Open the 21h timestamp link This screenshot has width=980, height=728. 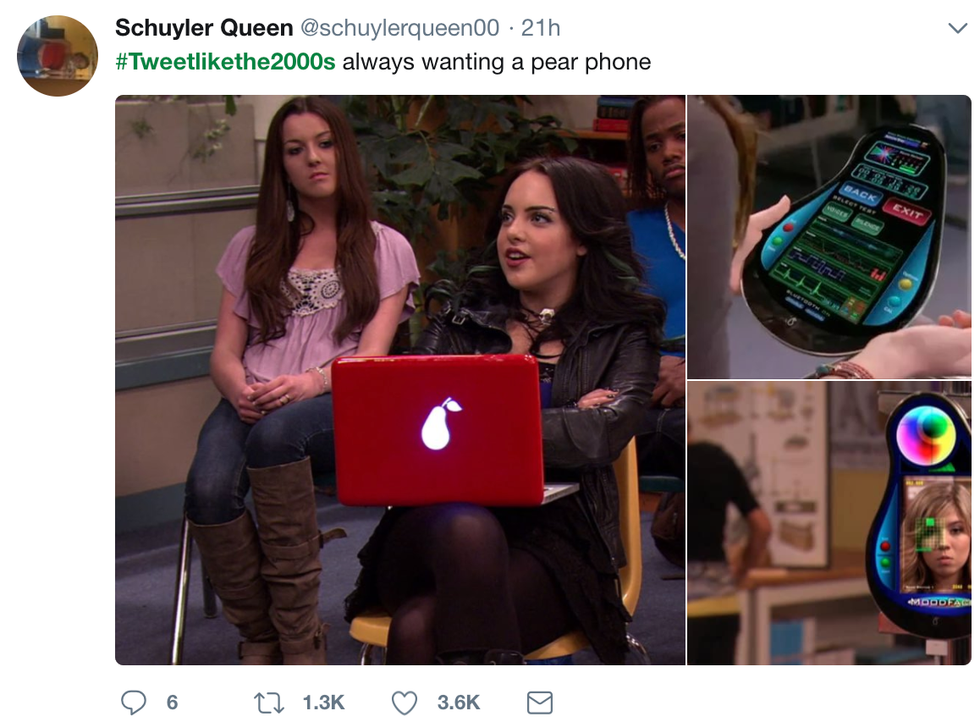coord(541,28)
